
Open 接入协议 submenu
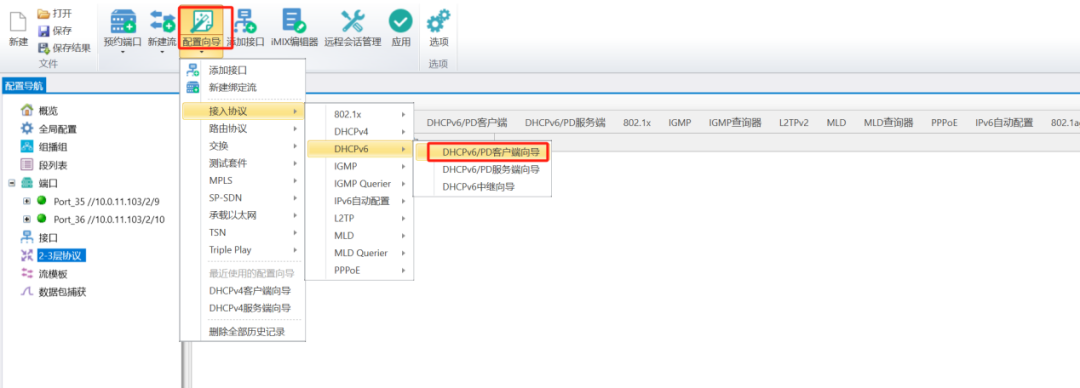click(x=242, y=111)
